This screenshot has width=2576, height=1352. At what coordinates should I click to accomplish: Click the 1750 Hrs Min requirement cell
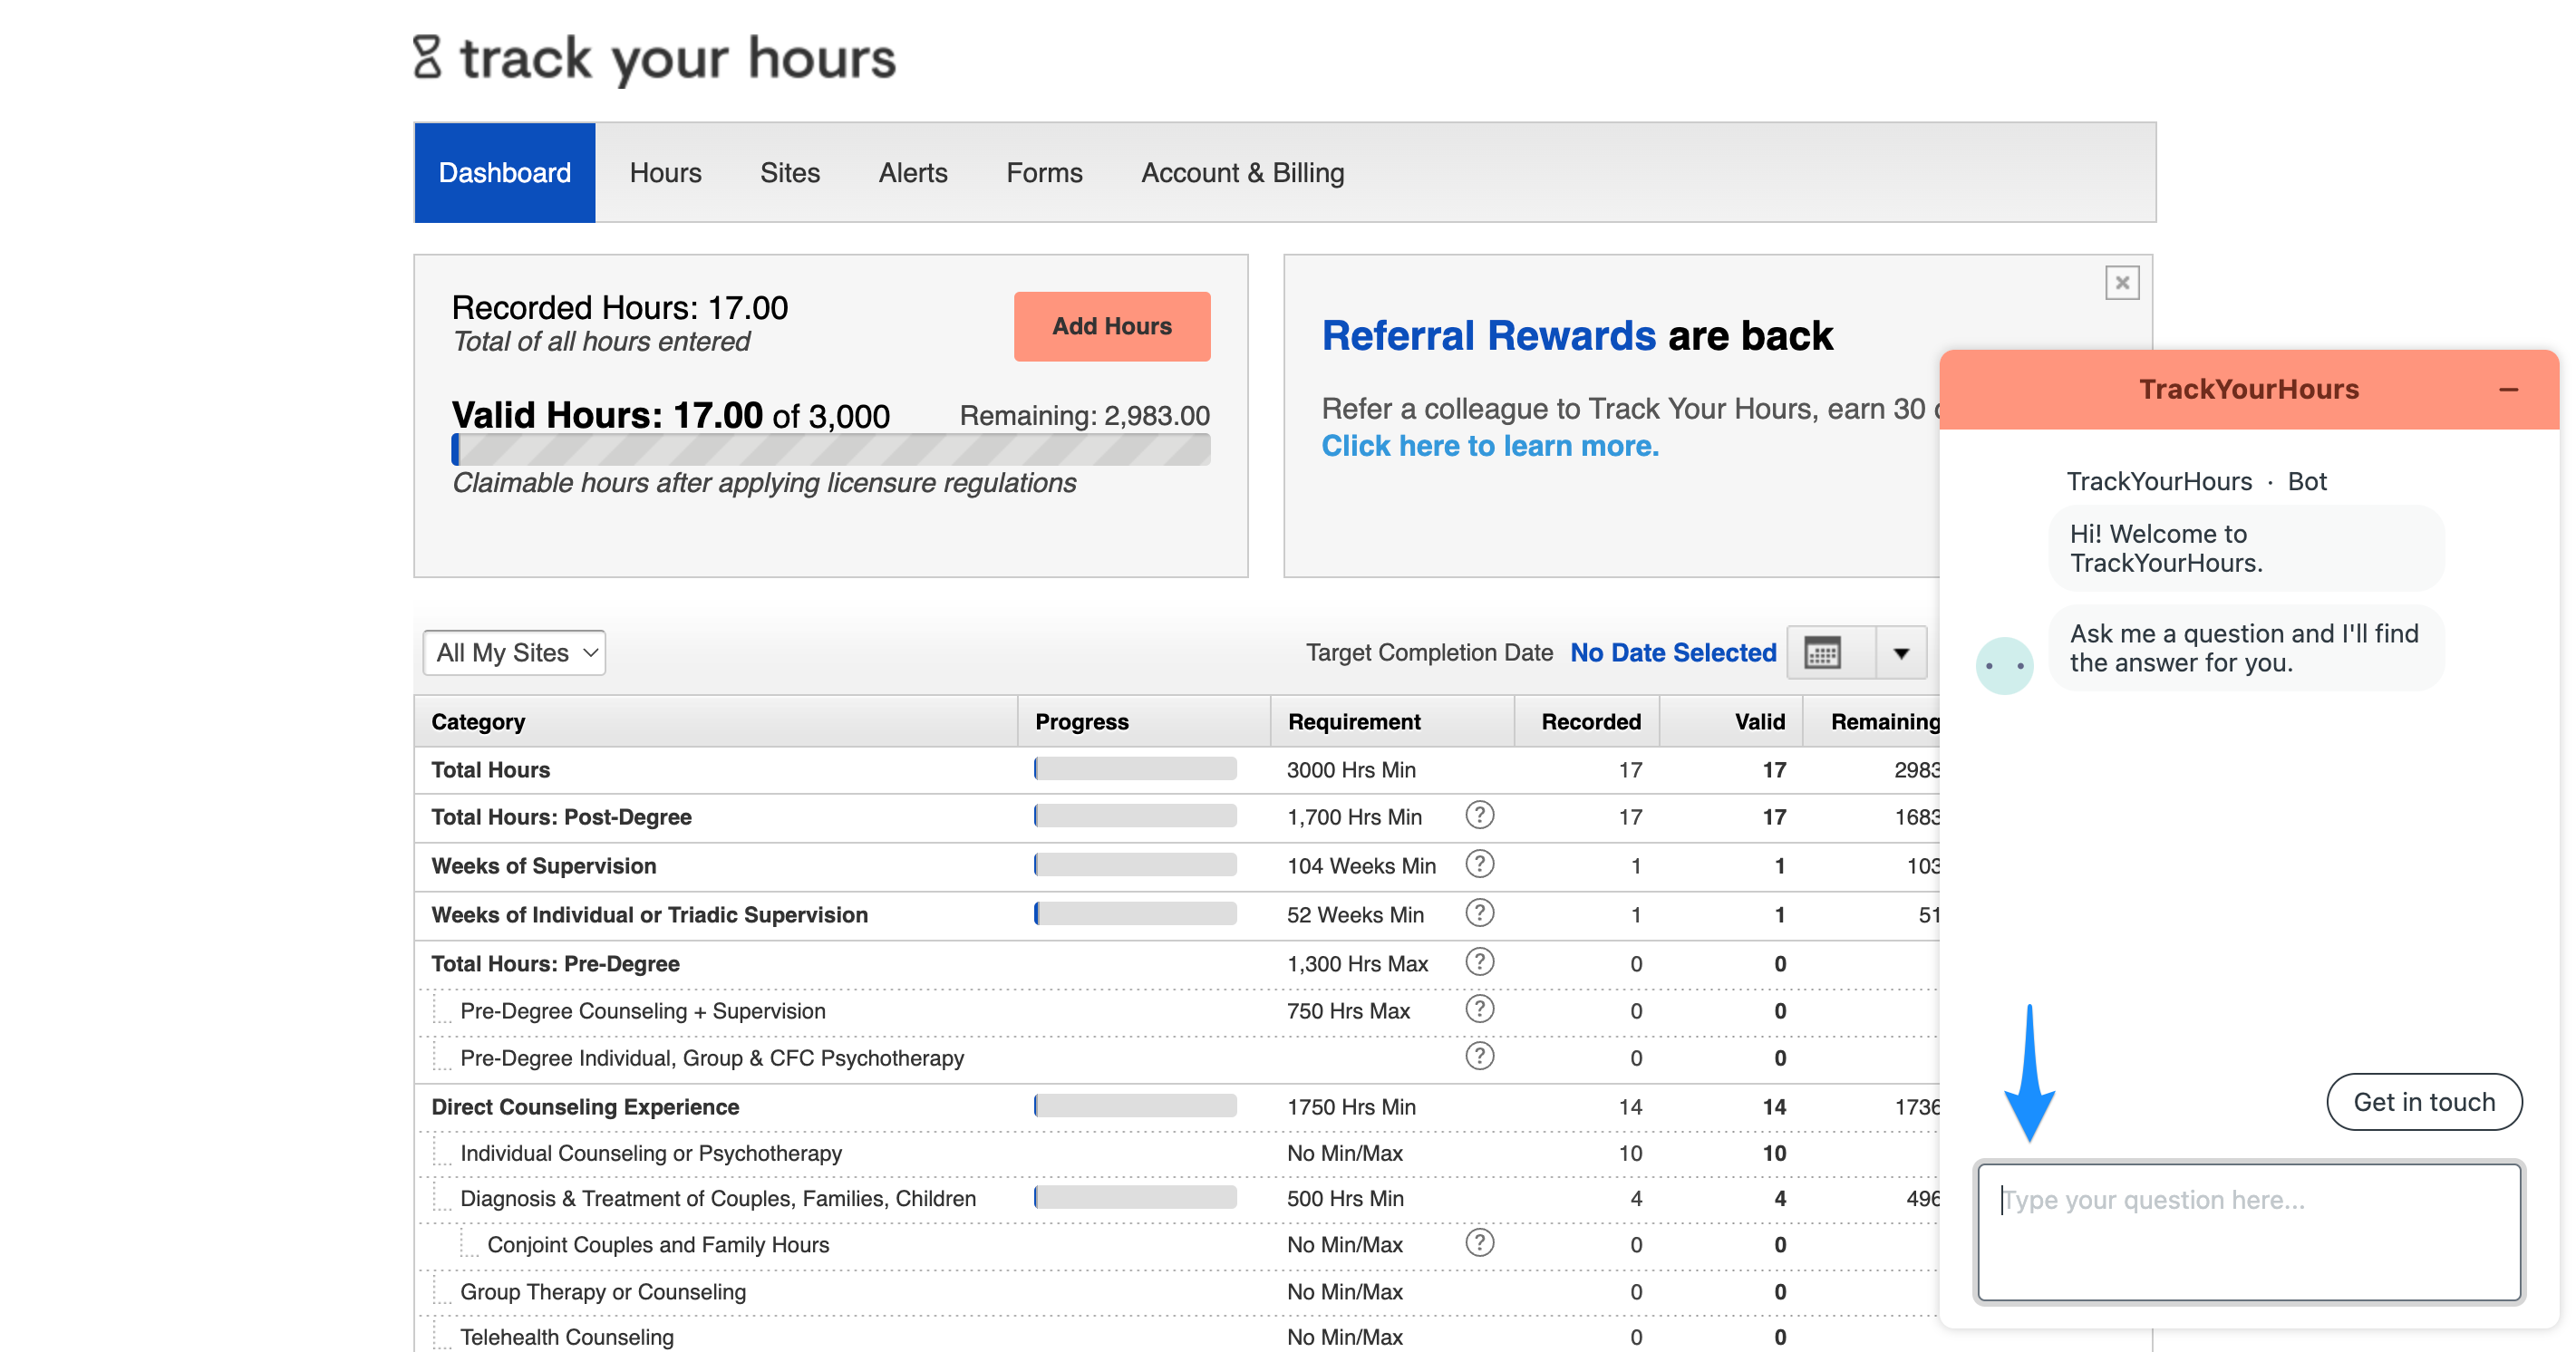tap(1351, 1107)
